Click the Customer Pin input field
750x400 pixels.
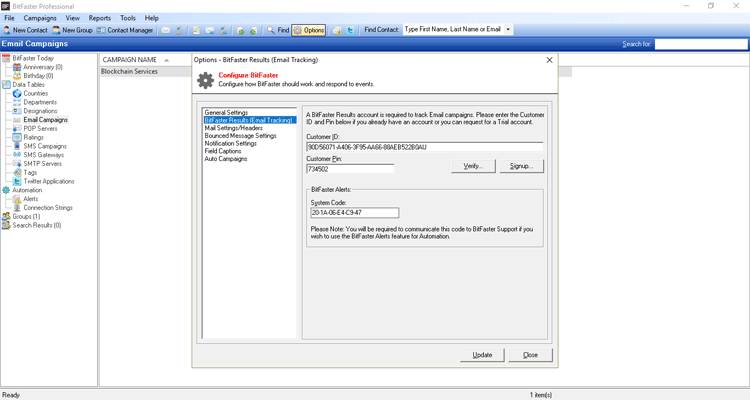coord(350,169)
